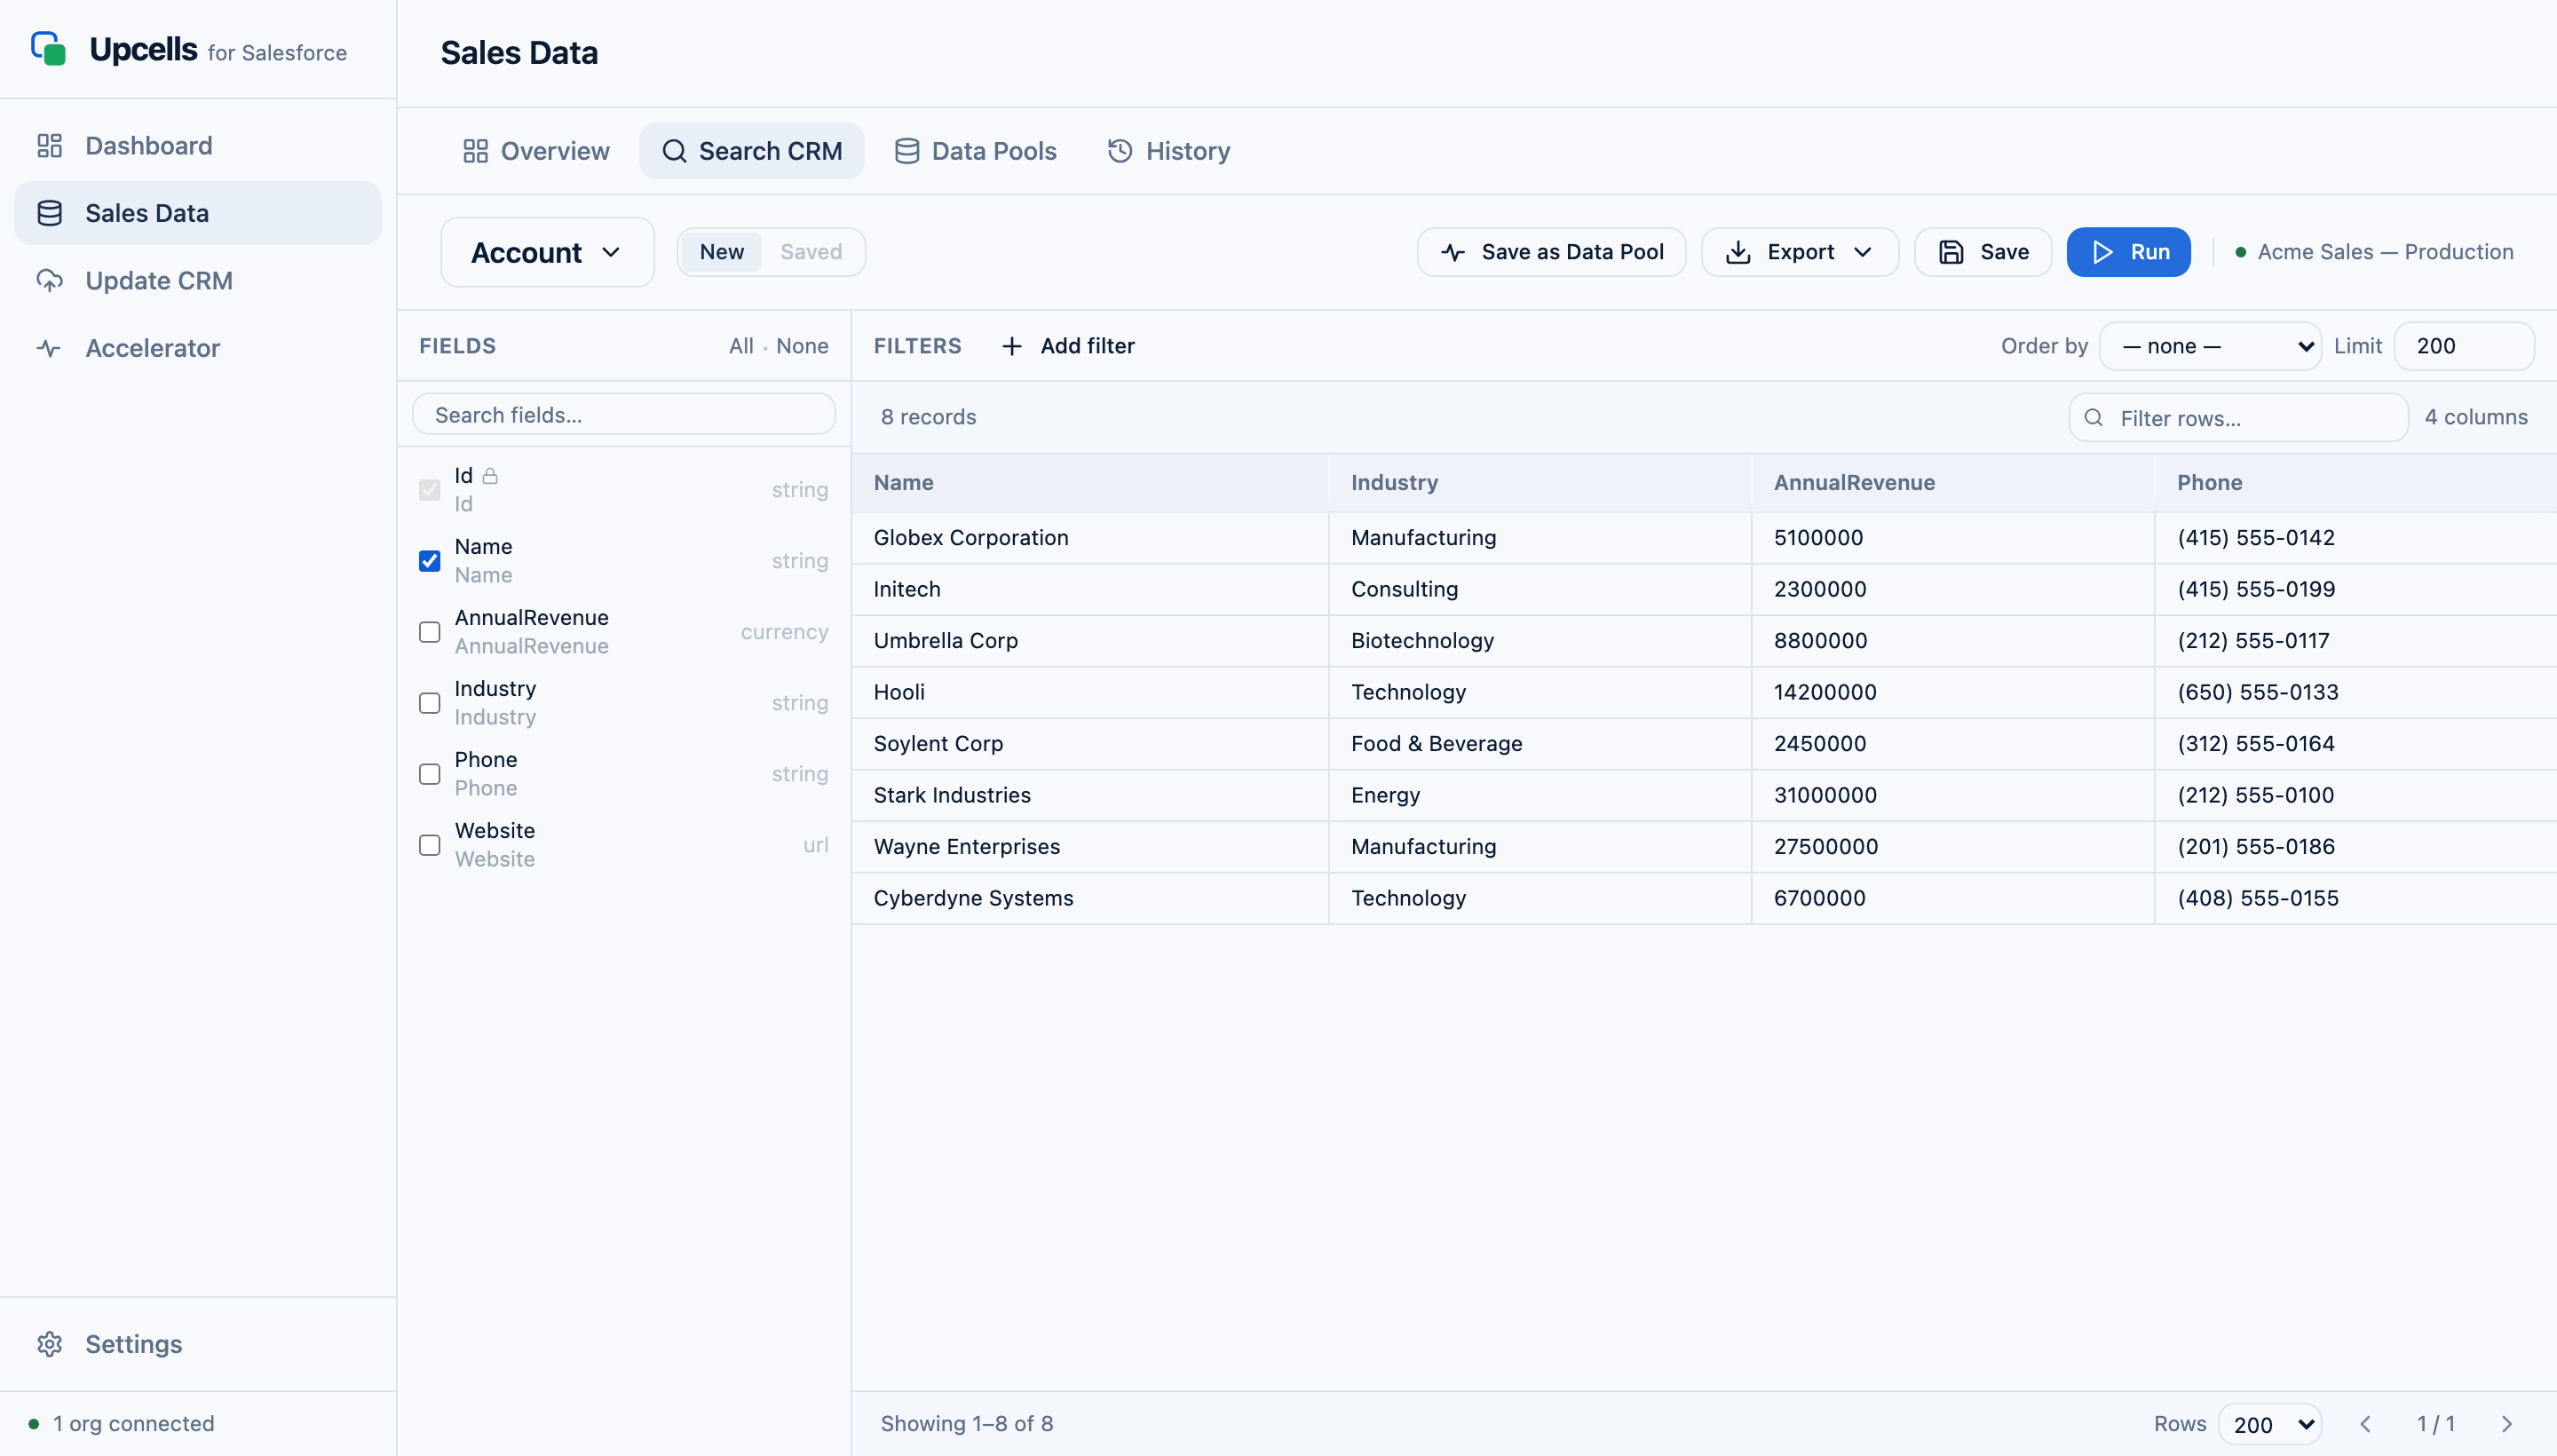The image size is (2557, 1456).
Task: Toggle the Id field checkbox
Action: pyautogui.click(x=430, y=490)
